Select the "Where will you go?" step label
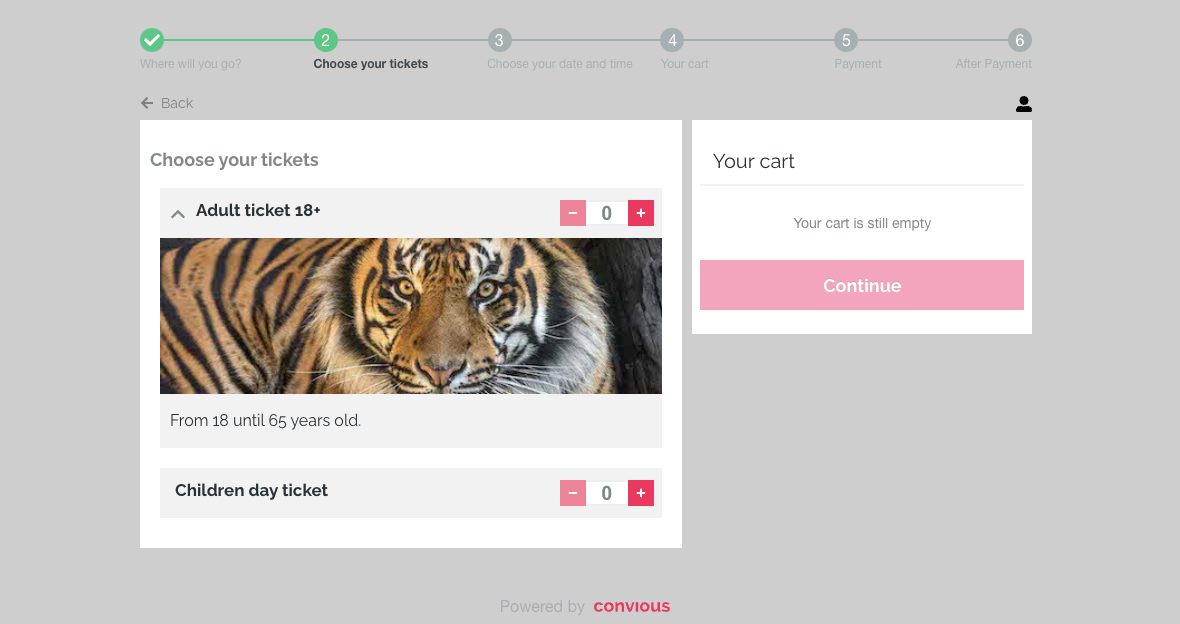1180x624 pixels. click(190, 64)
